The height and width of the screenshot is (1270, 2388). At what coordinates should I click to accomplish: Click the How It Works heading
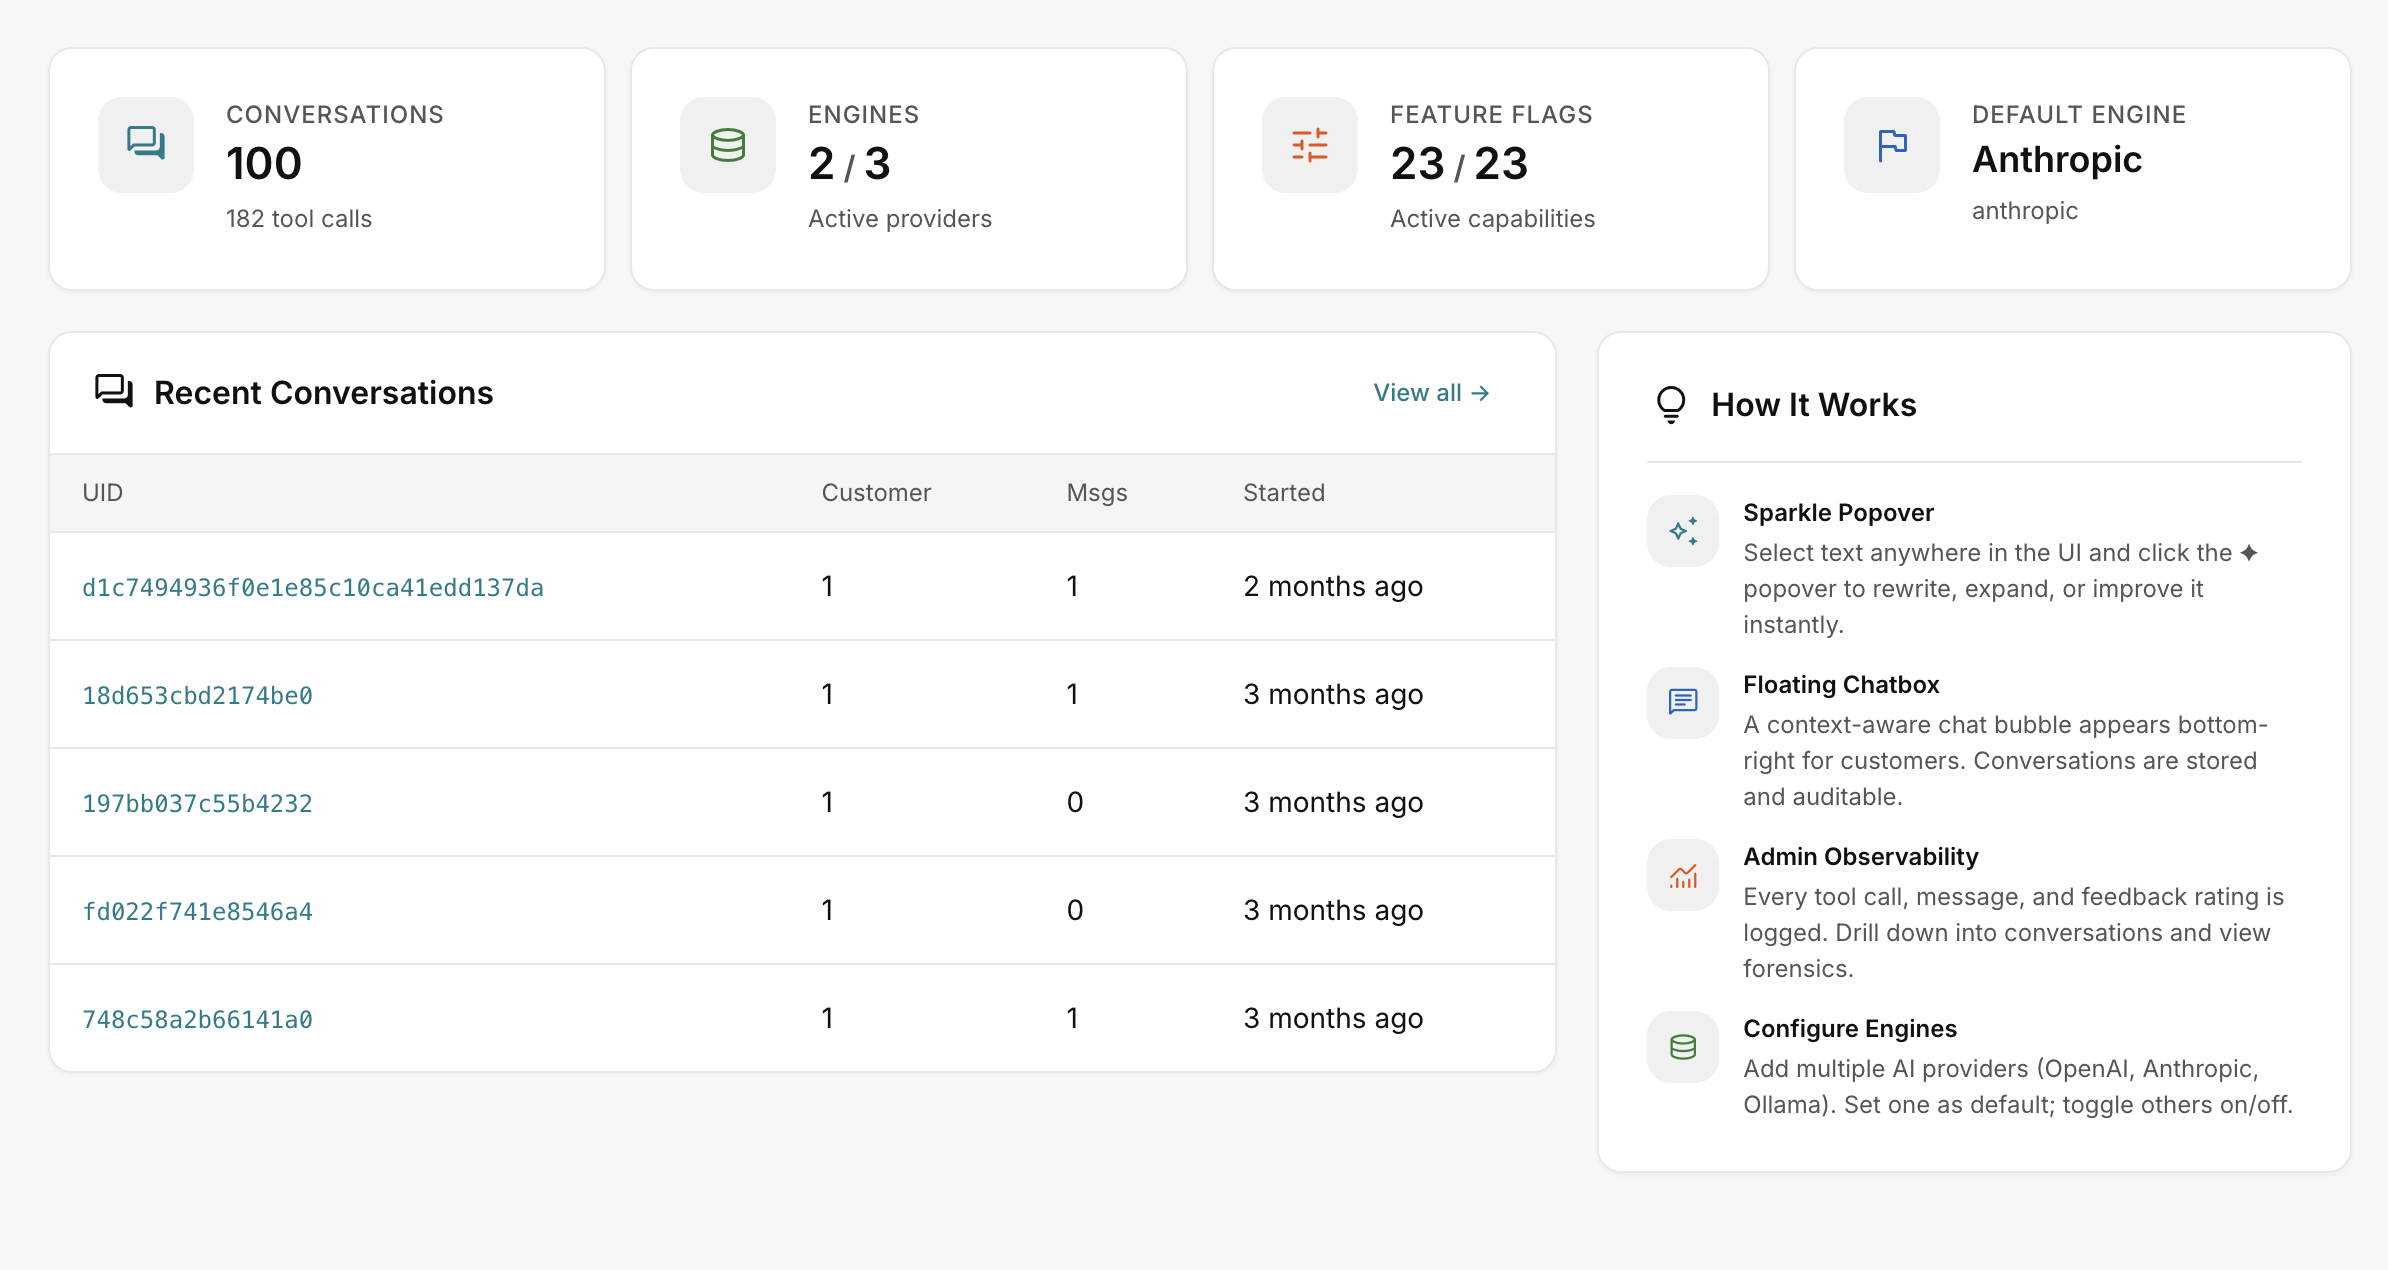click(x=1814, y=405)
